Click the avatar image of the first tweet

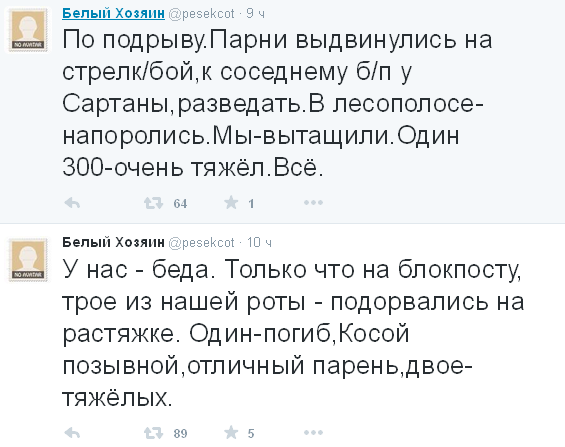[28, 30]
